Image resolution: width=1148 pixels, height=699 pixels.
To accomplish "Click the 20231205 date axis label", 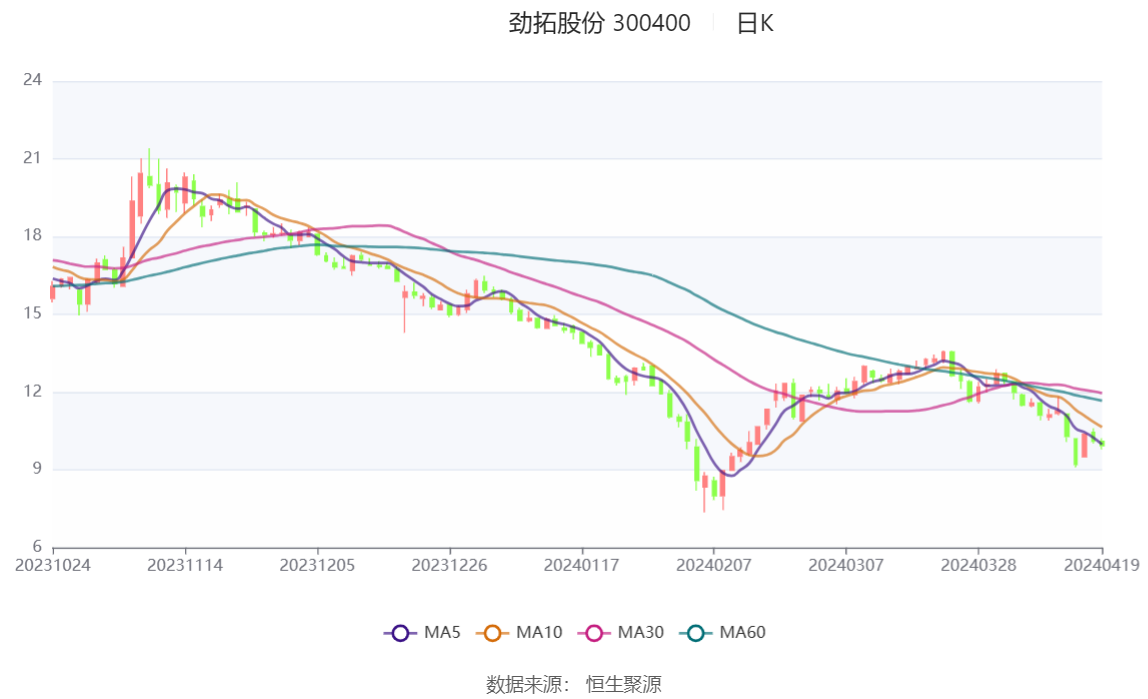I will pyautogui.click(x=318, y=565).
